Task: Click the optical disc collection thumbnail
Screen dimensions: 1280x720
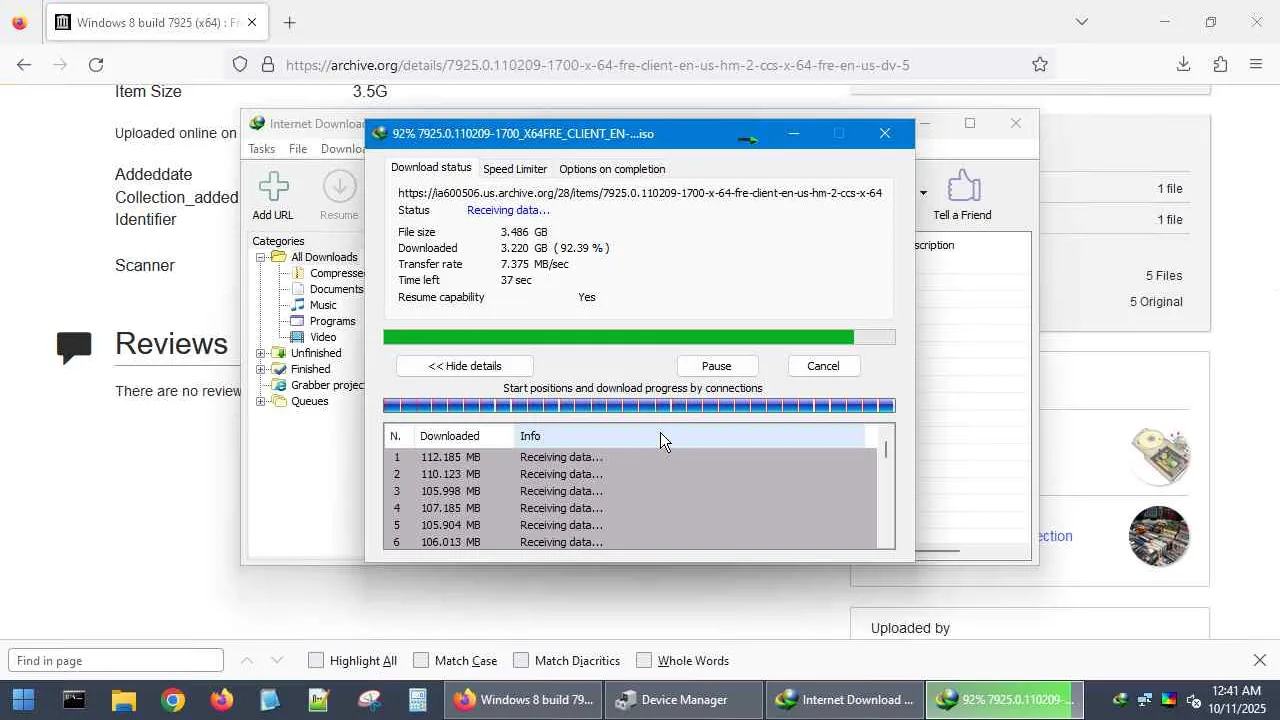Action: click(x=1159, y=456)
